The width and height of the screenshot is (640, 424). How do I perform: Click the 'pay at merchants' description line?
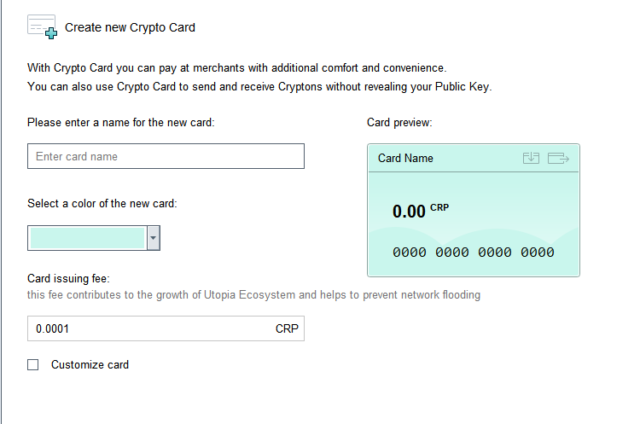(236, 68)
